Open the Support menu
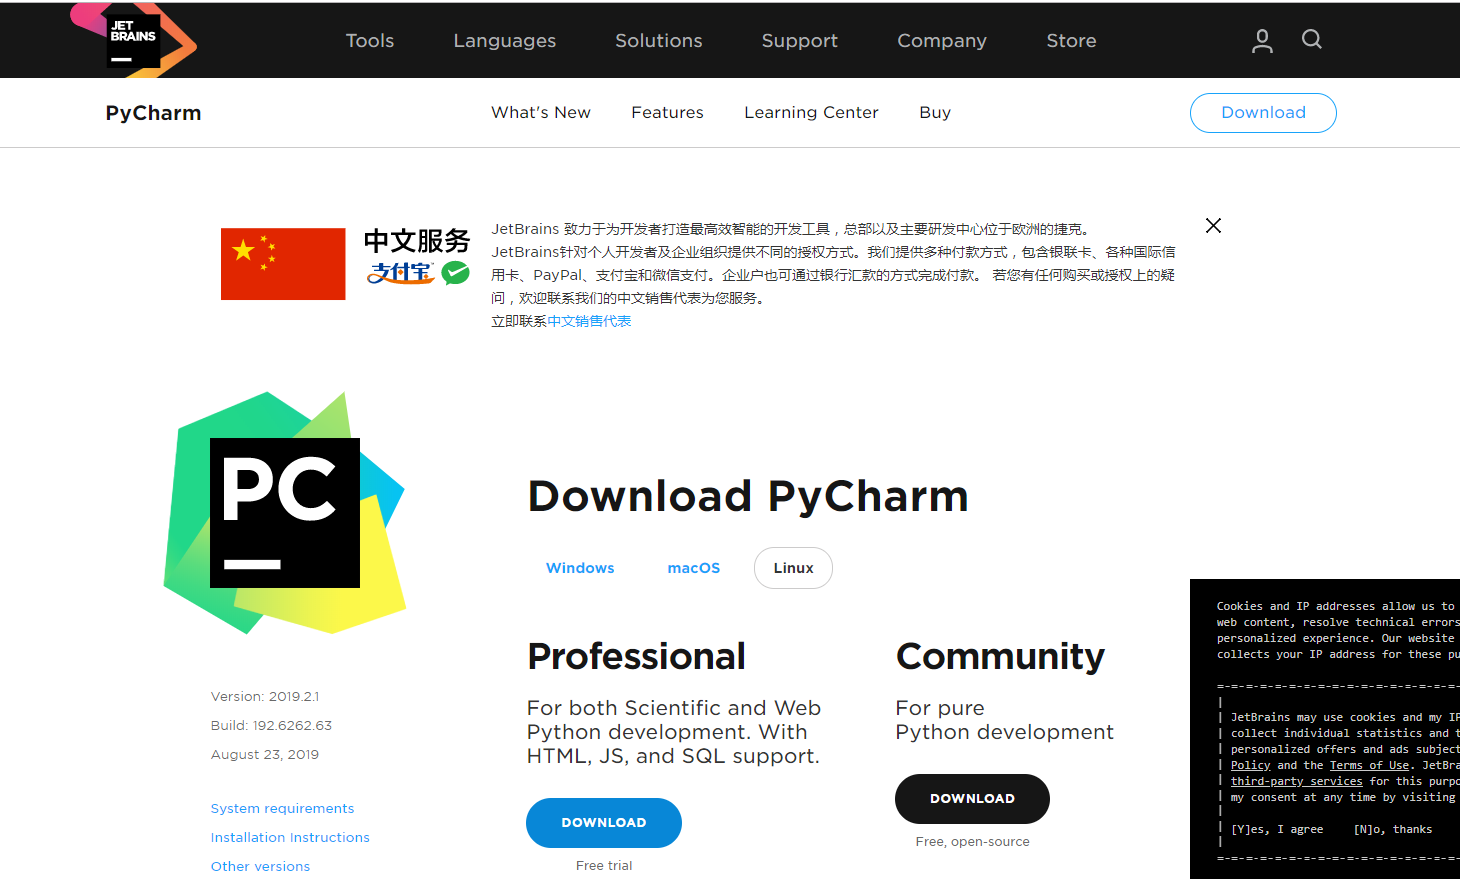 (x=800, y=41)
